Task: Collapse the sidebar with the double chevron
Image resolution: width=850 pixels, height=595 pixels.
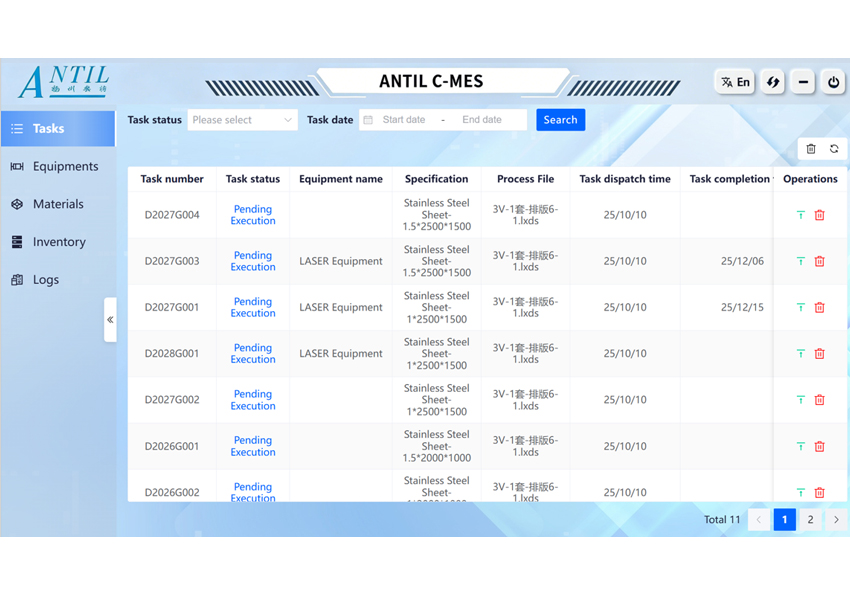Action: [110, 320]
